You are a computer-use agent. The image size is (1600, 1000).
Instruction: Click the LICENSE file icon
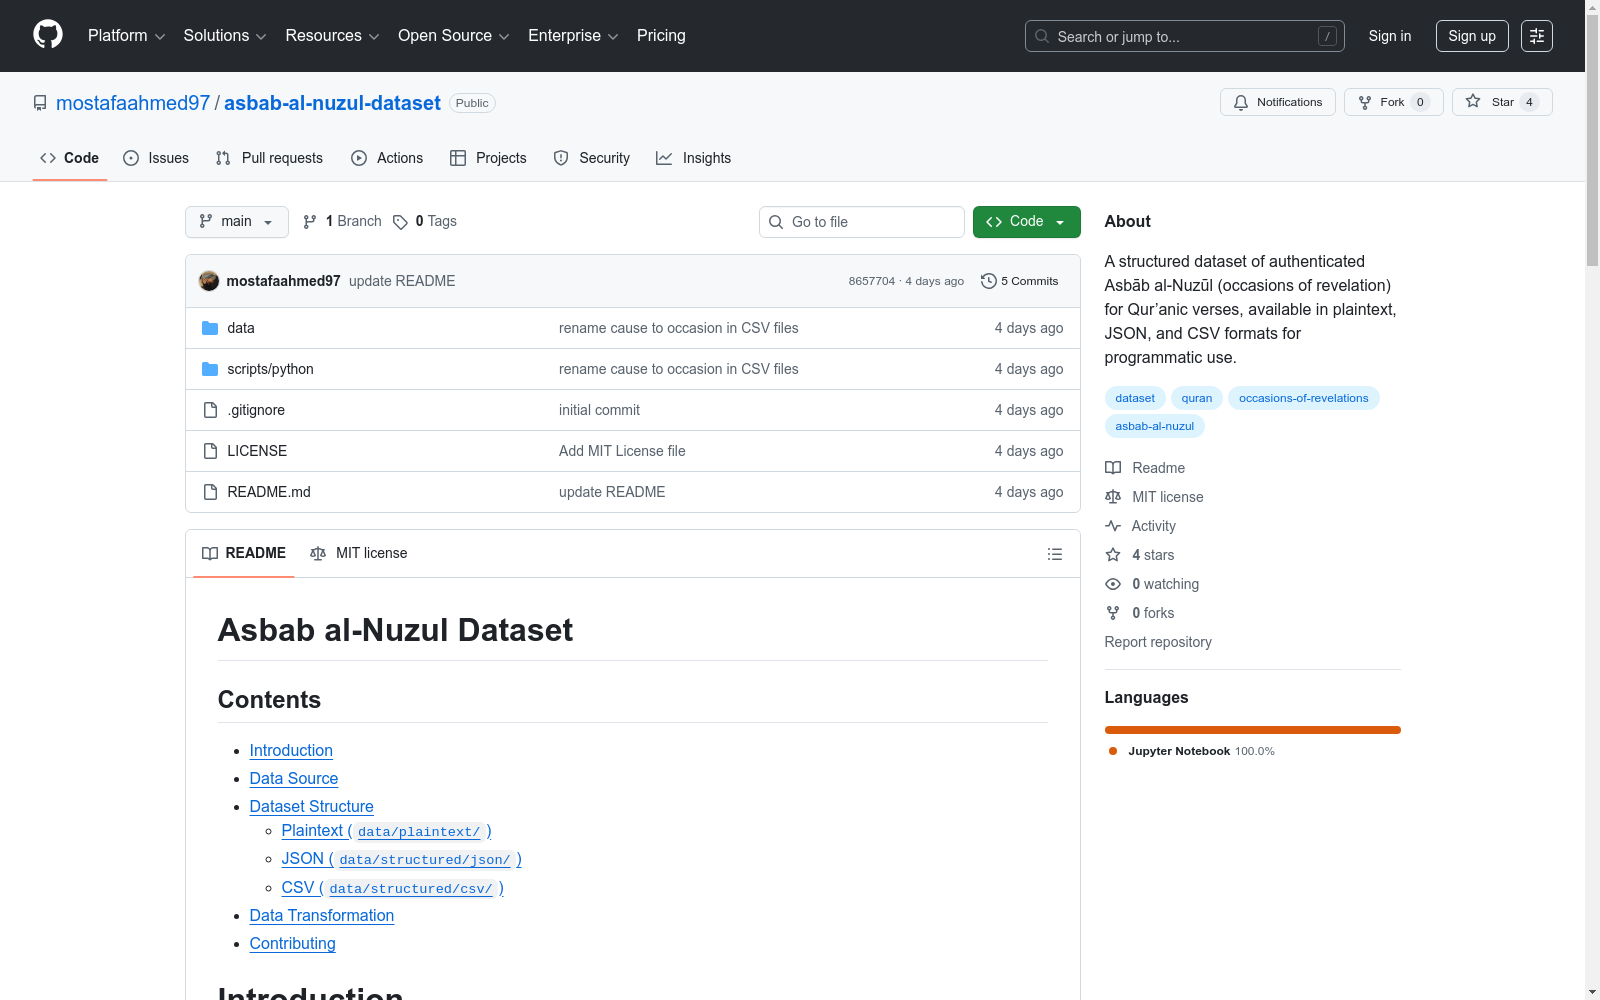(x=210, y=451)
